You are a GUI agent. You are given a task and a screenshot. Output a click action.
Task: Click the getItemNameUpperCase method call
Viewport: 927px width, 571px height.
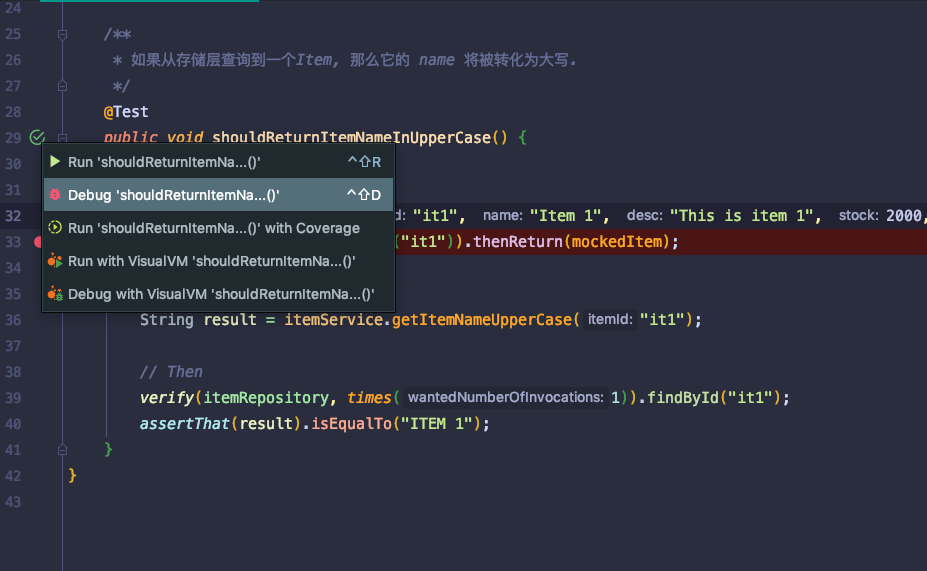coord(481,320)
